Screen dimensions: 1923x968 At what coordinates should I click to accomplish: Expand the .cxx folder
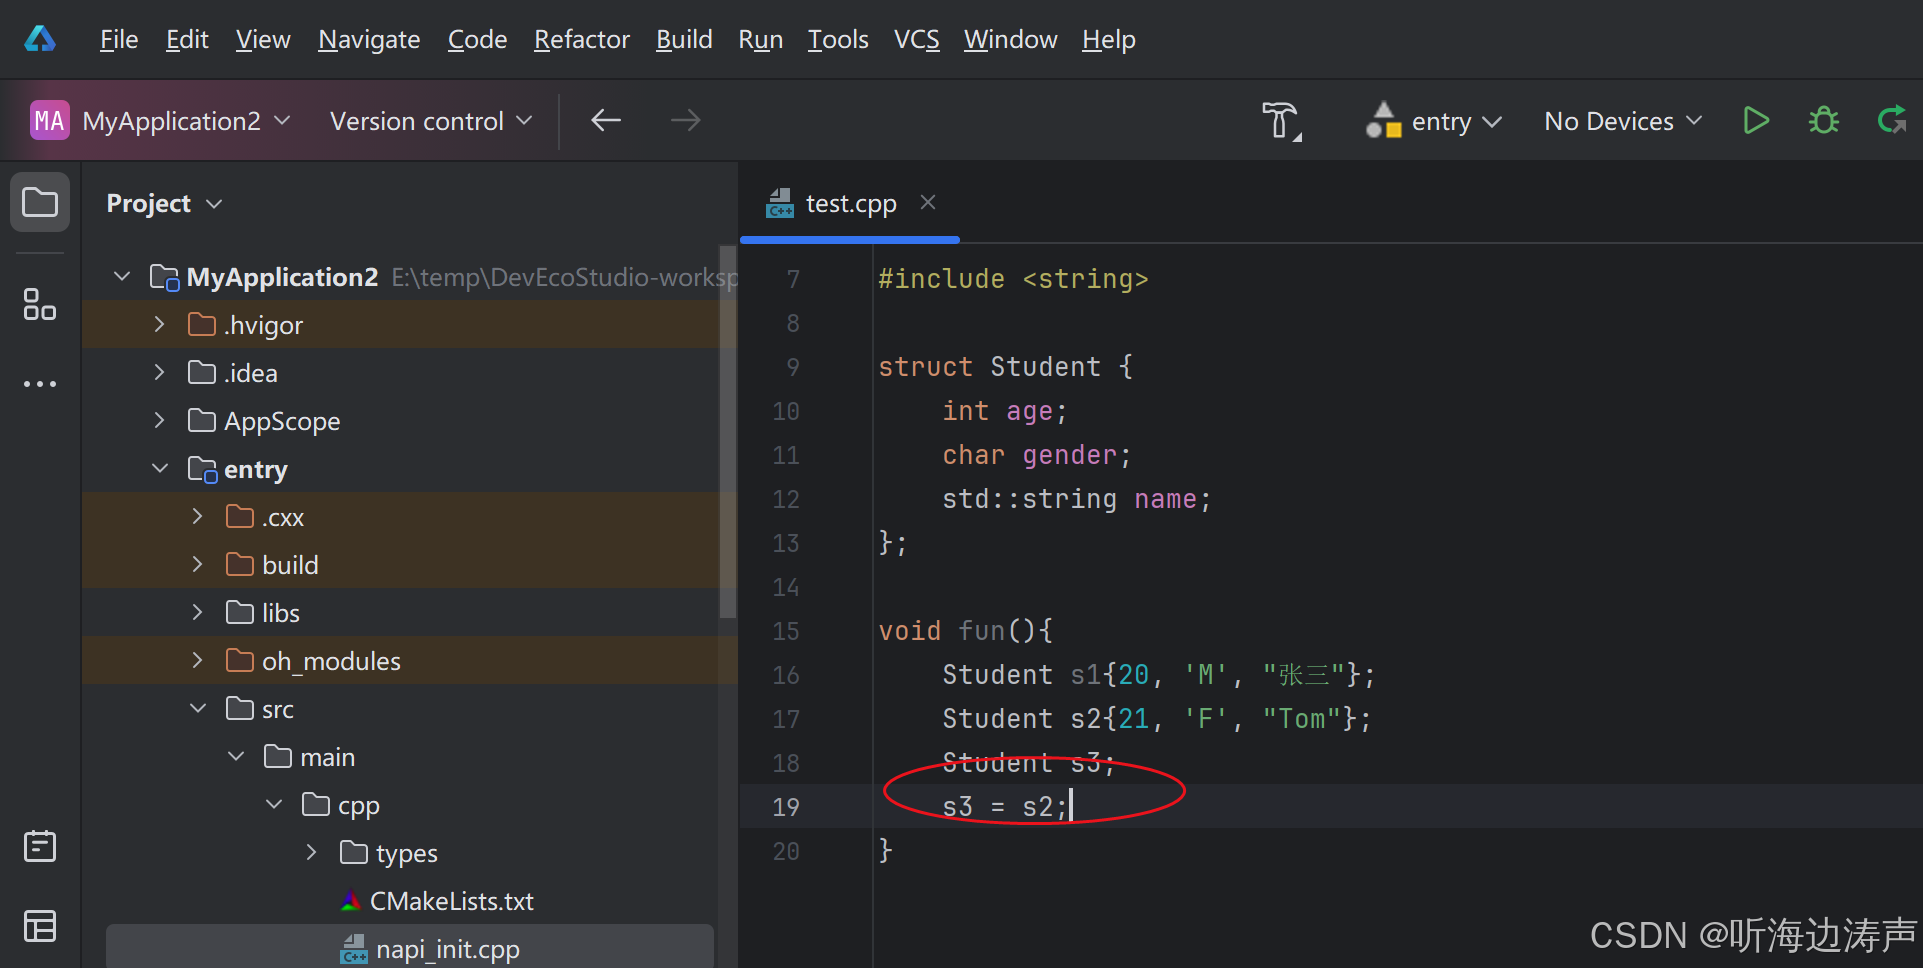[198, 516]
